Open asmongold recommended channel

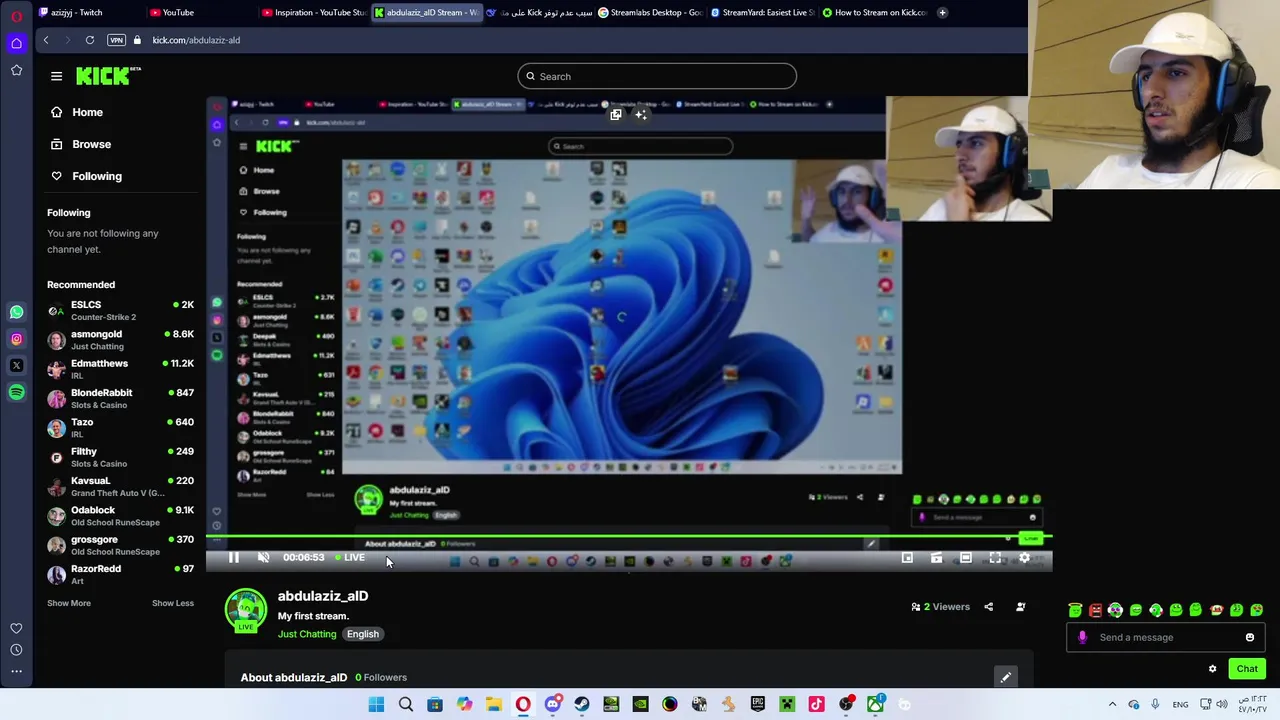tap(120, 340)
